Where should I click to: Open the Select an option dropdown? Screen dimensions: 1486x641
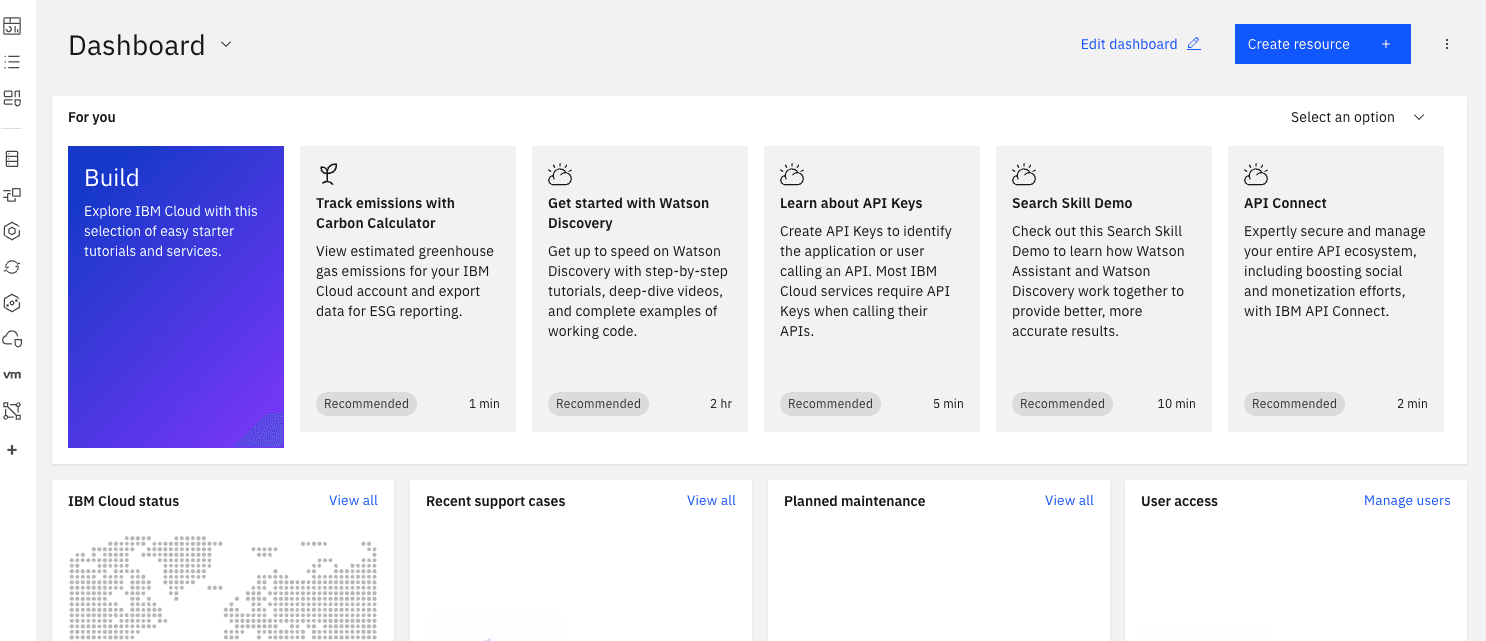click(1356, 117)
